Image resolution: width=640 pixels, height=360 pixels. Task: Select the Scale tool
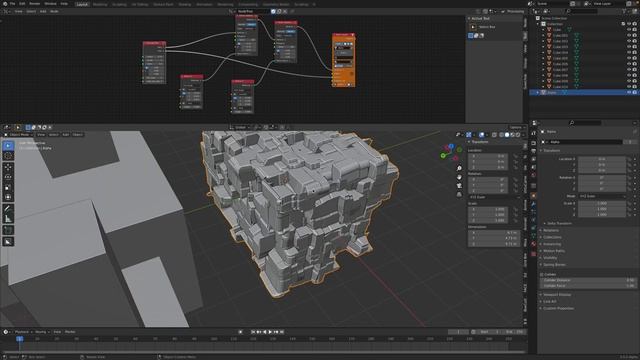tap(8, 187)
